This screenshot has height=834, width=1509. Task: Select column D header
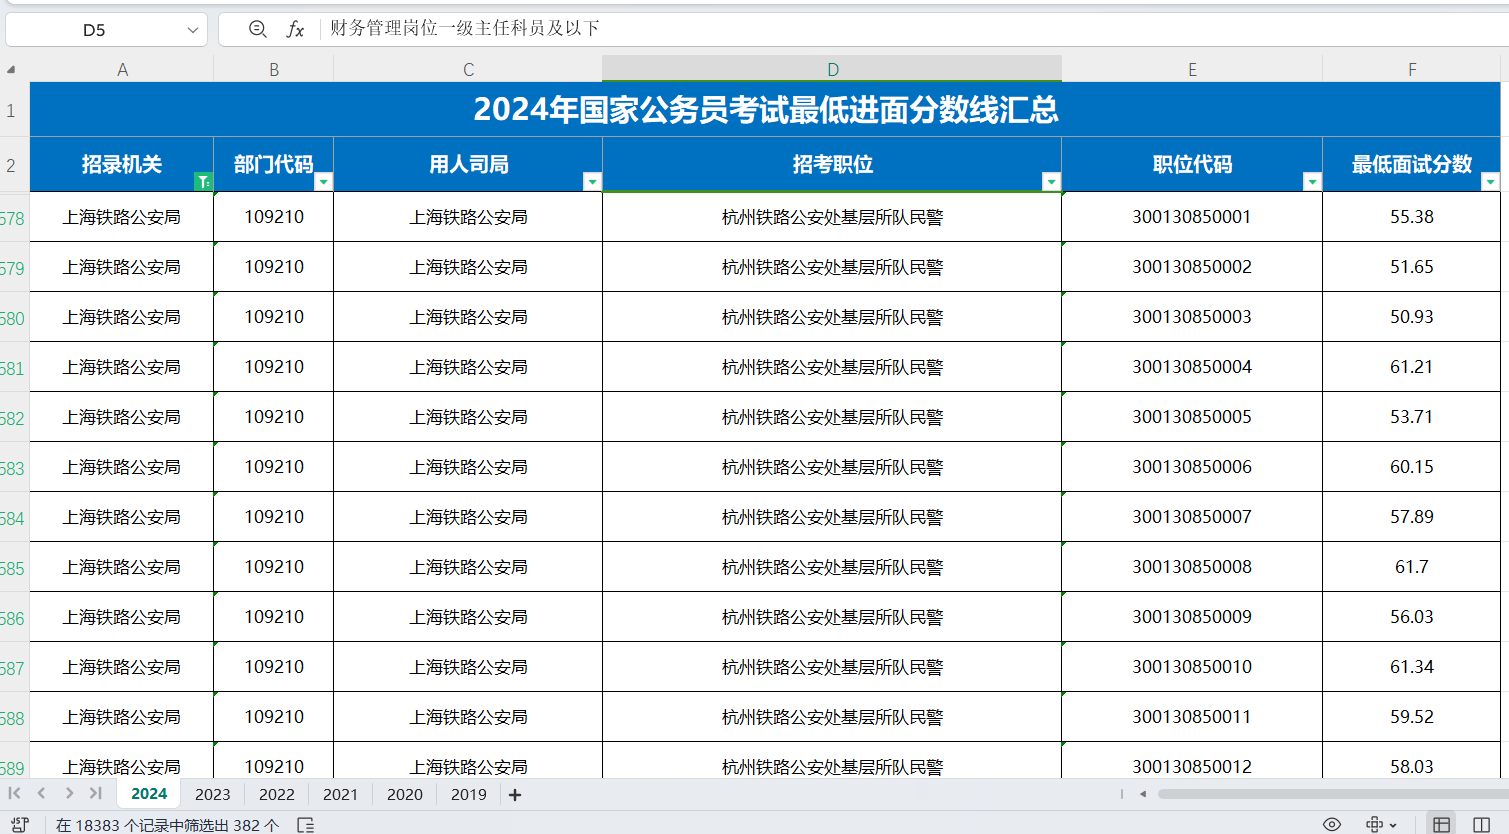(x=832, y=69)
